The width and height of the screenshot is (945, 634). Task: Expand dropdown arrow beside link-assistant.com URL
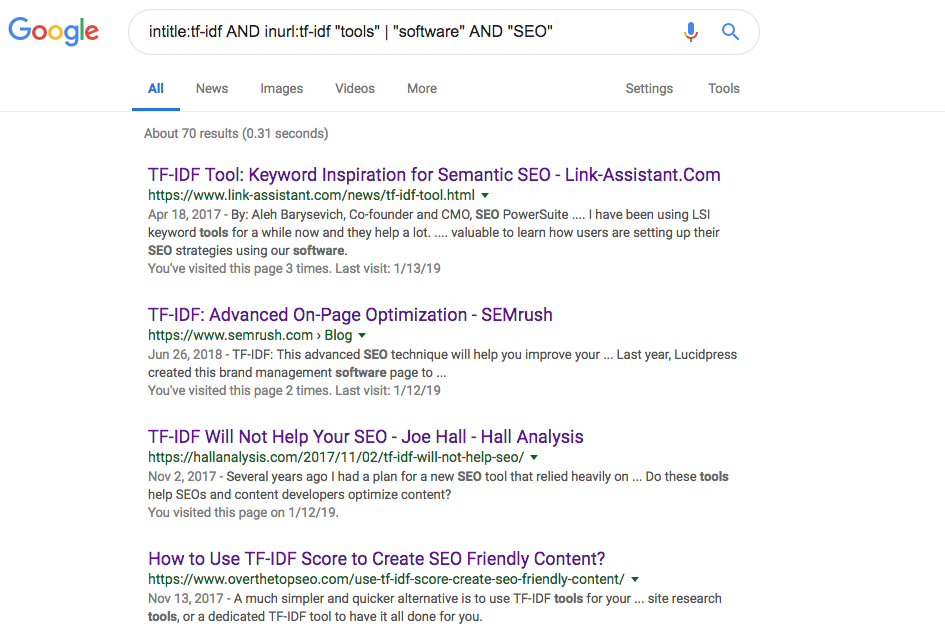(x=485, y=196)
